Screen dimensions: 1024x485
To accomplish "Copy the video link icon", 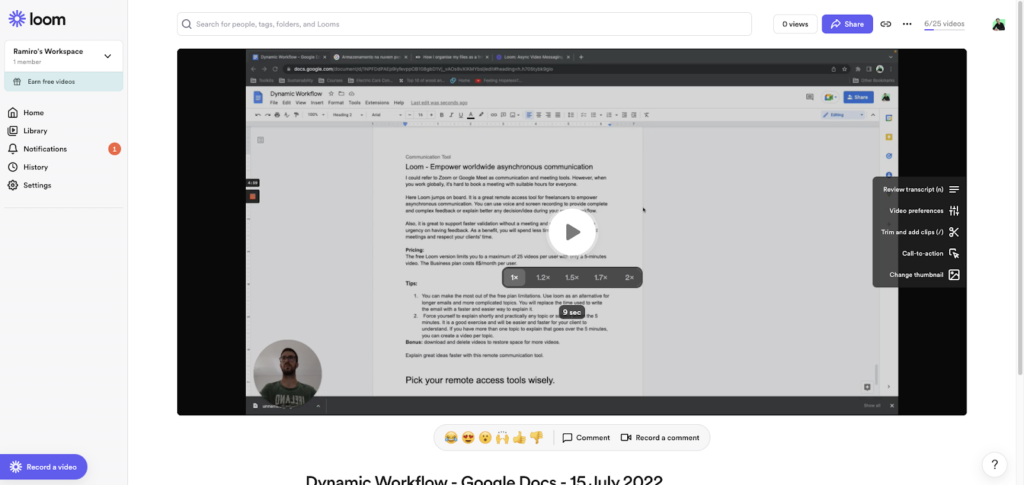I will point(886,24).
